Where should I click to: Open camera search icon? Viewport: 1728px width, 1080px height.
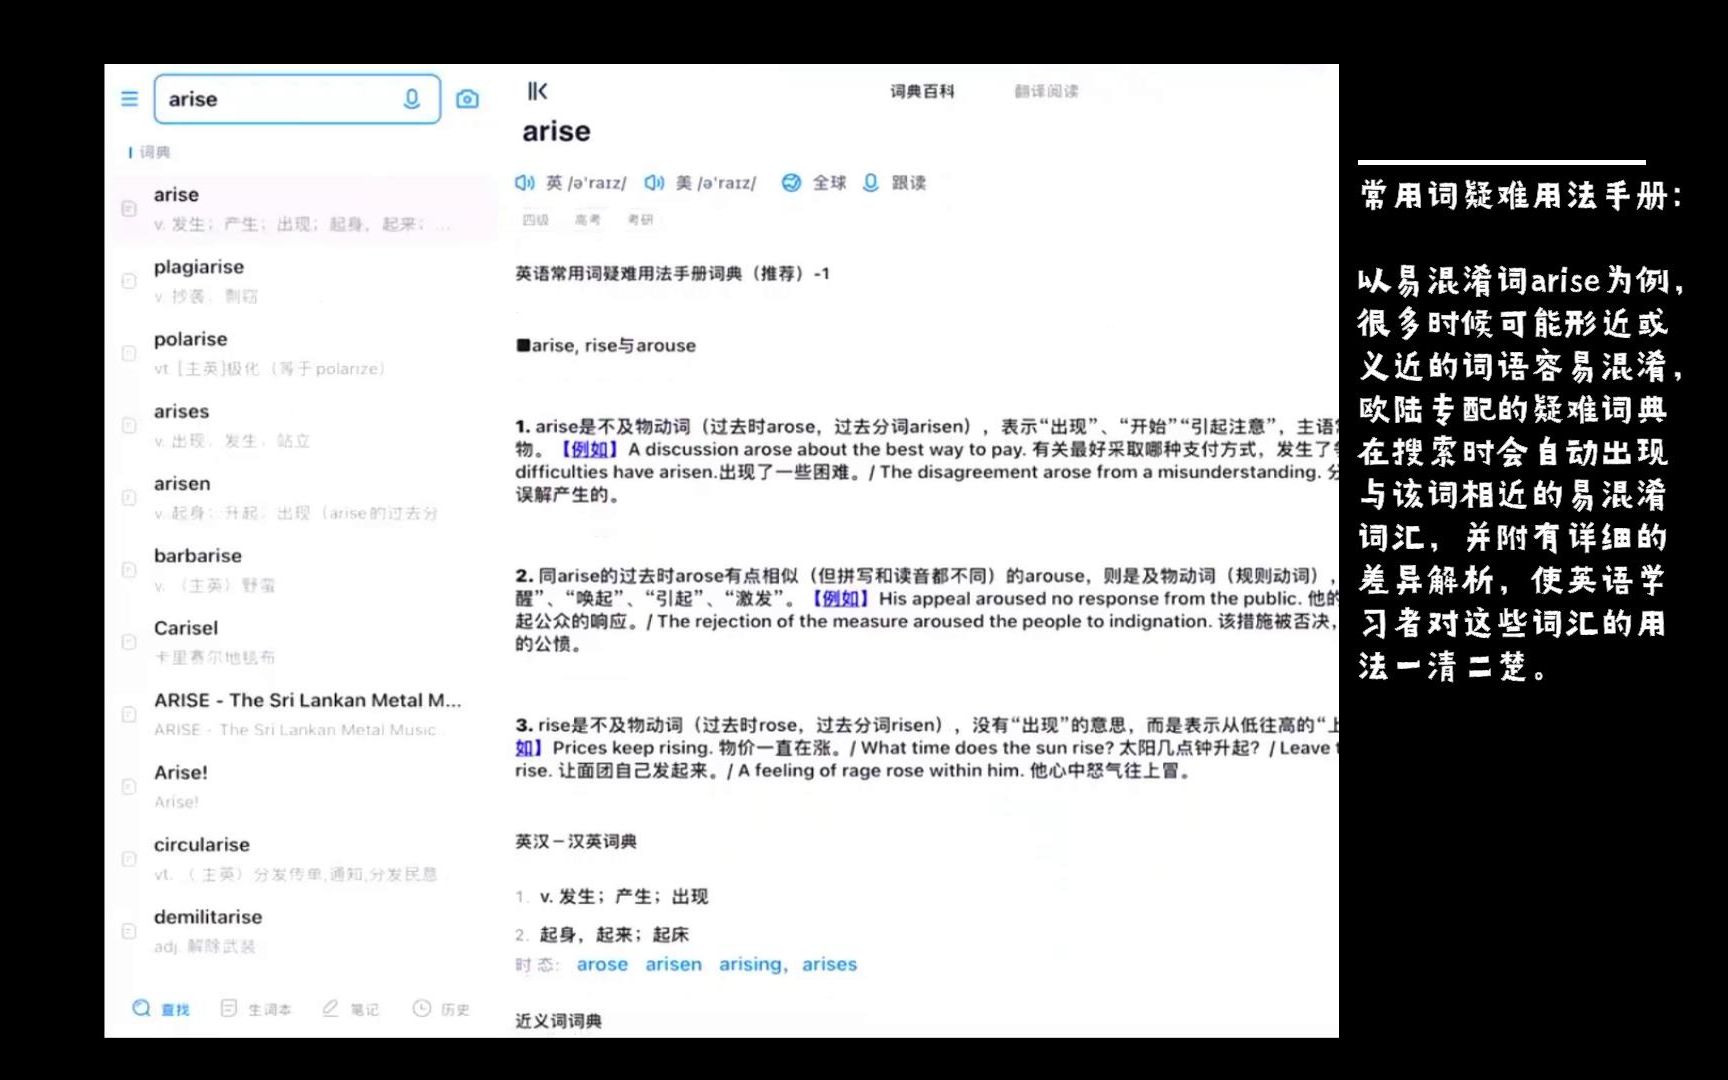[x=467, y=99]
